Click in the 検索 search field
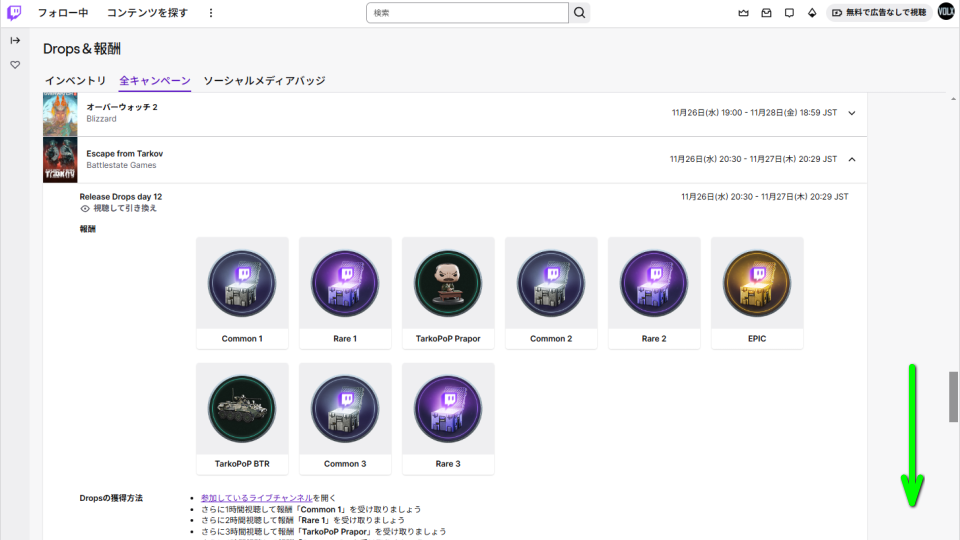Viewport: 960px width, 540px height. [467, 13]
